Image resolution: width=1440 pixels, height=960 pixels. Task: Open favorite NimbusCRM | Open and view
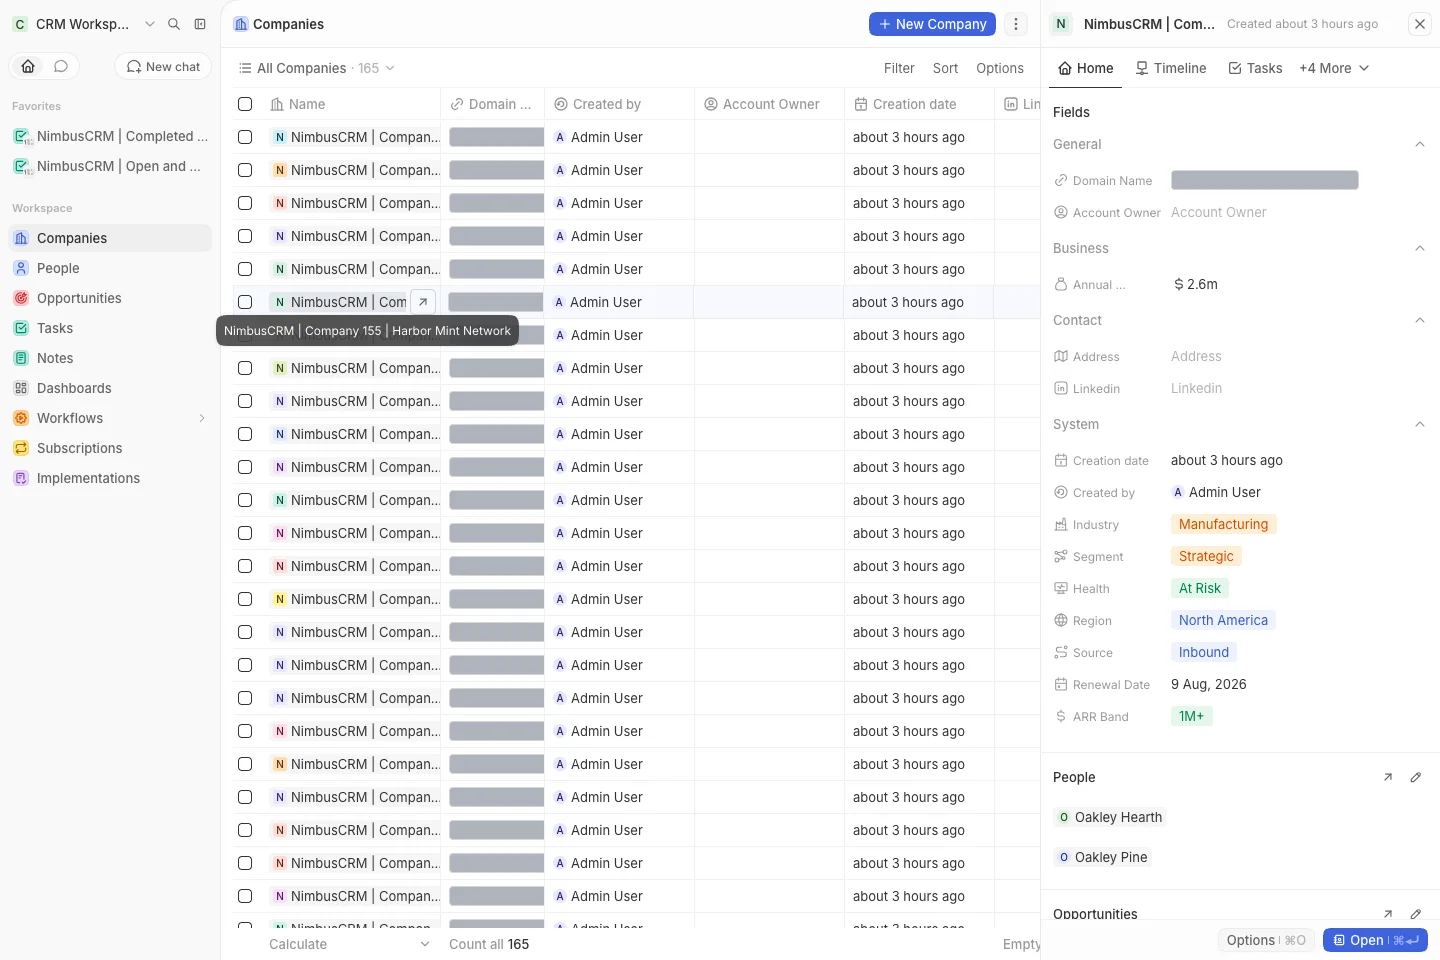point(110,166)
